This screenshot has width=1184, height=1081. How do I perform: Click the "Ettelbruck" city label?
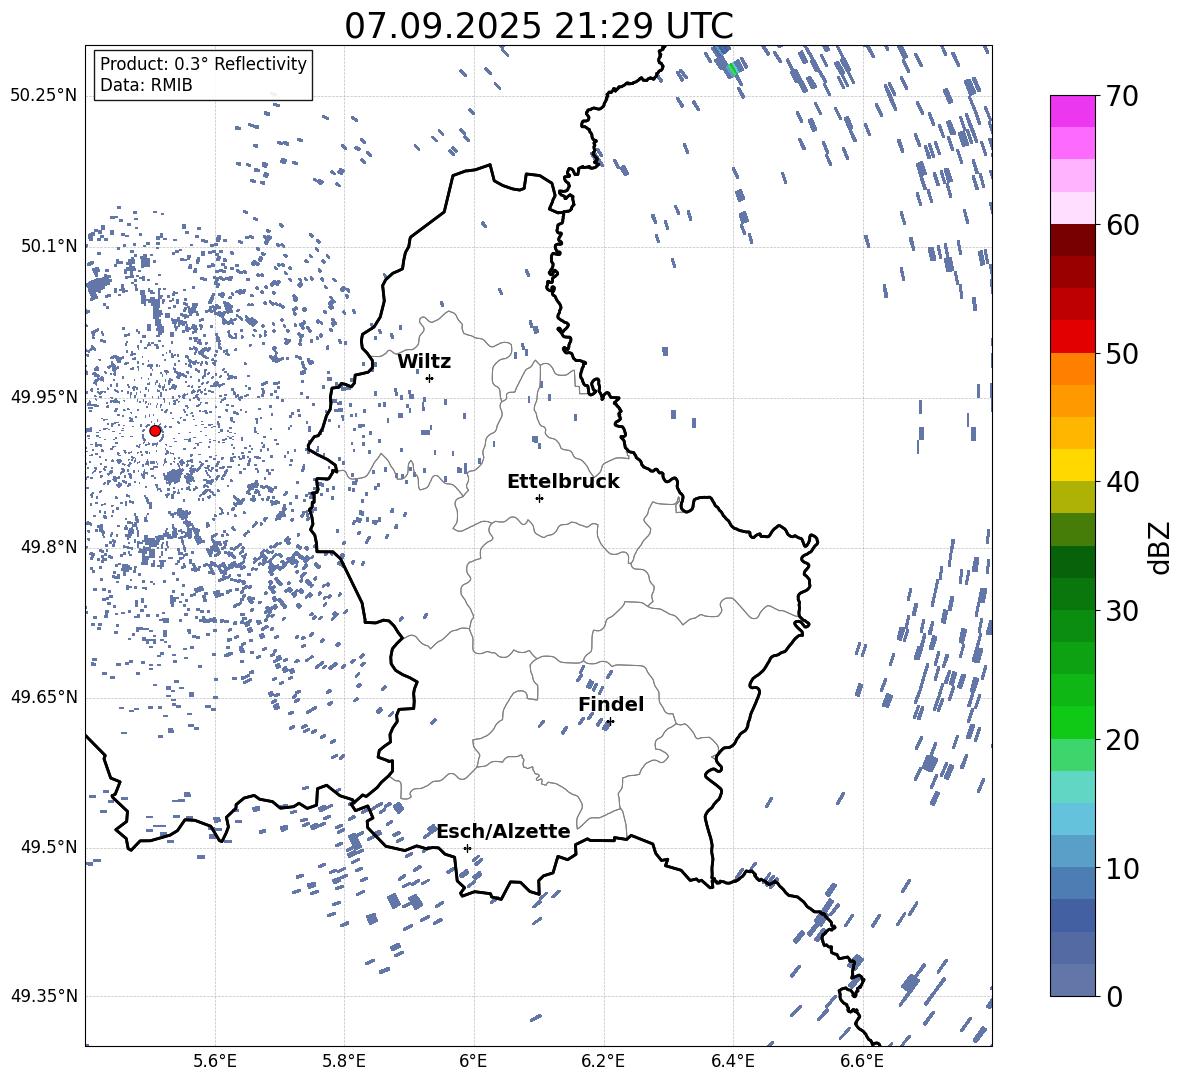(563, 481)
